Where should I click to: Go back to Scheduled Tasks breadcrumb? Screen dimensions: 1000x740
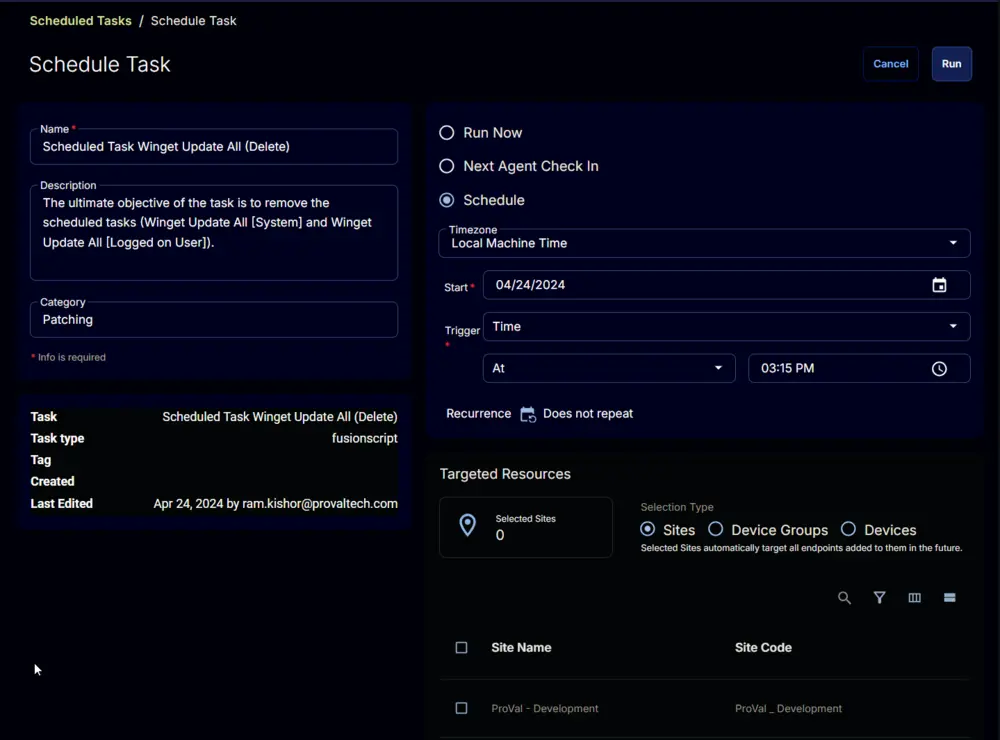(x=80, y=20)
